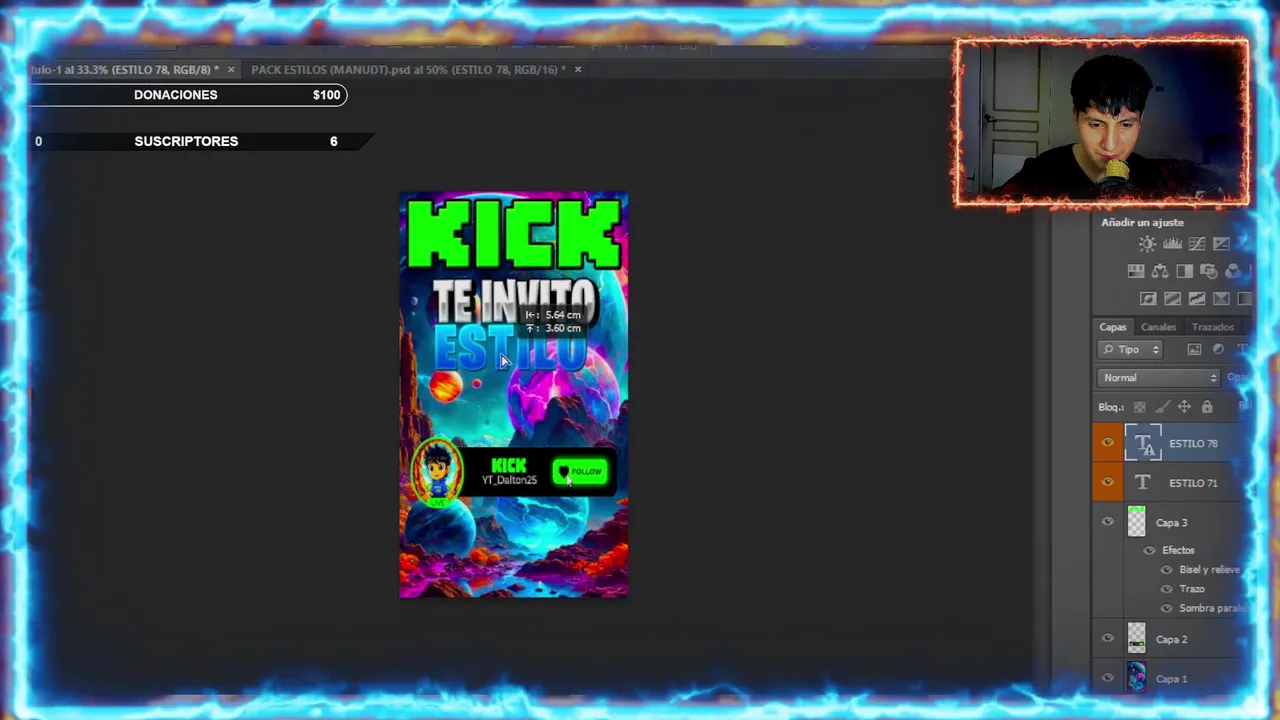The width and height of the screenshot is (1280, 720).
Task: Add a Photo Filter adjustment
Action: click(x=1208, y=271)
